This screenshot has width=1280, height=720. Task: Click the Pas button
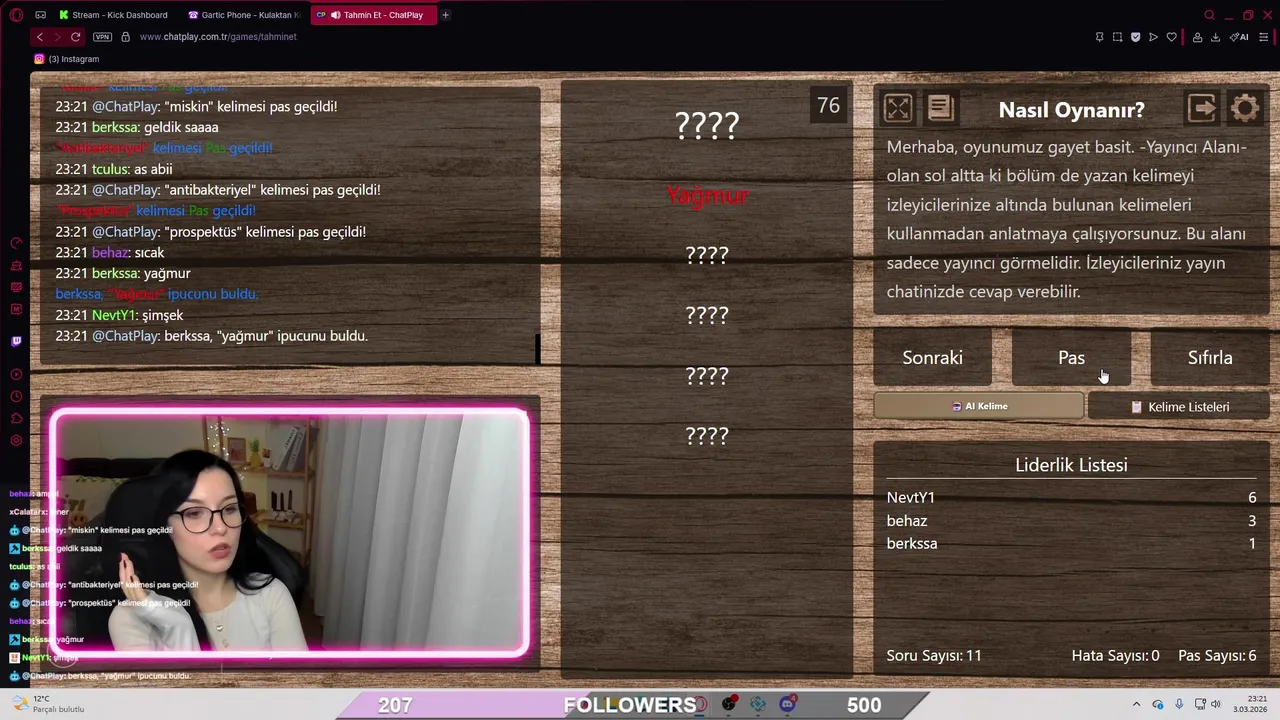click(x=1071, y=358)
